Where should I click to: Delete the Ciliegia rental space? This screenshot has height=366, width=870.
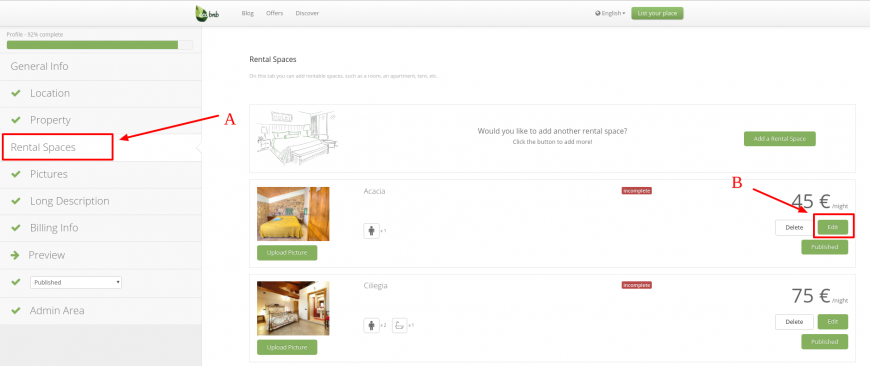tap(795, 322)
